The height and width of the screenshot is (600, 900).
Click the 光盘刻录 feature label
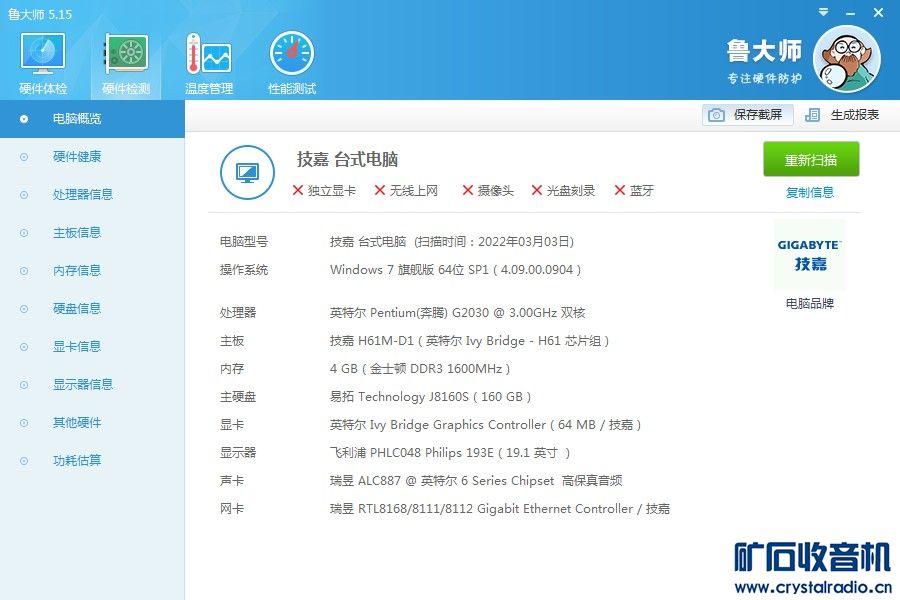[571, 191]
